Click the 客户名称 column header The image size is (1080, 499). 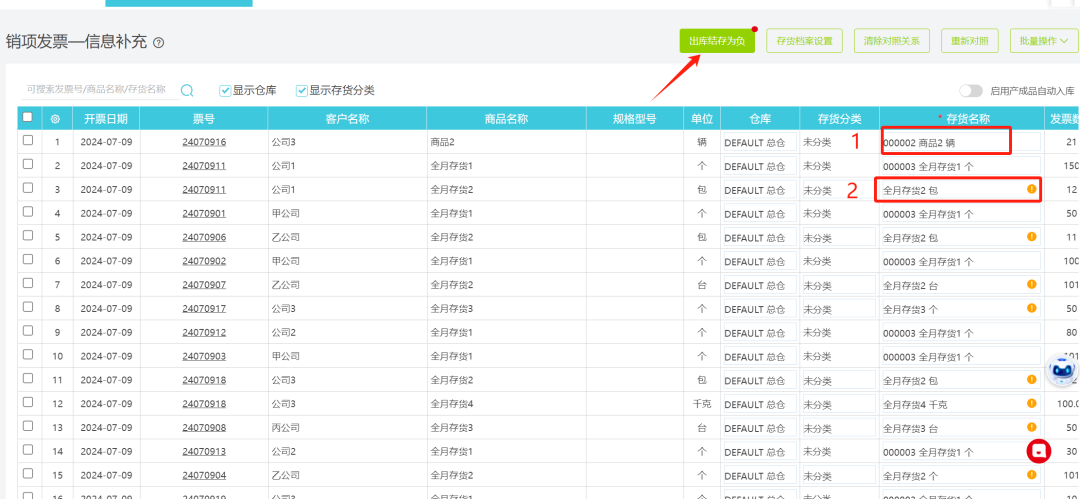pyautogui.click(x=348, y=119)
